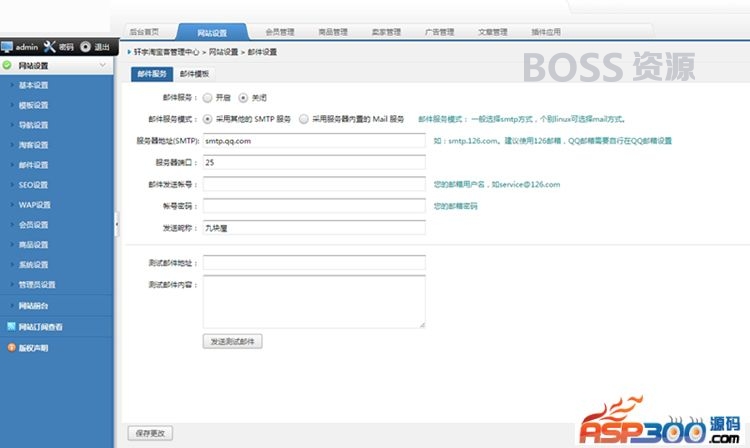Viewport: 750px width, 448px height.
Task: Choose 采用服务器内置的 Mail 服务 mode
Action: [x=304, y=119]
